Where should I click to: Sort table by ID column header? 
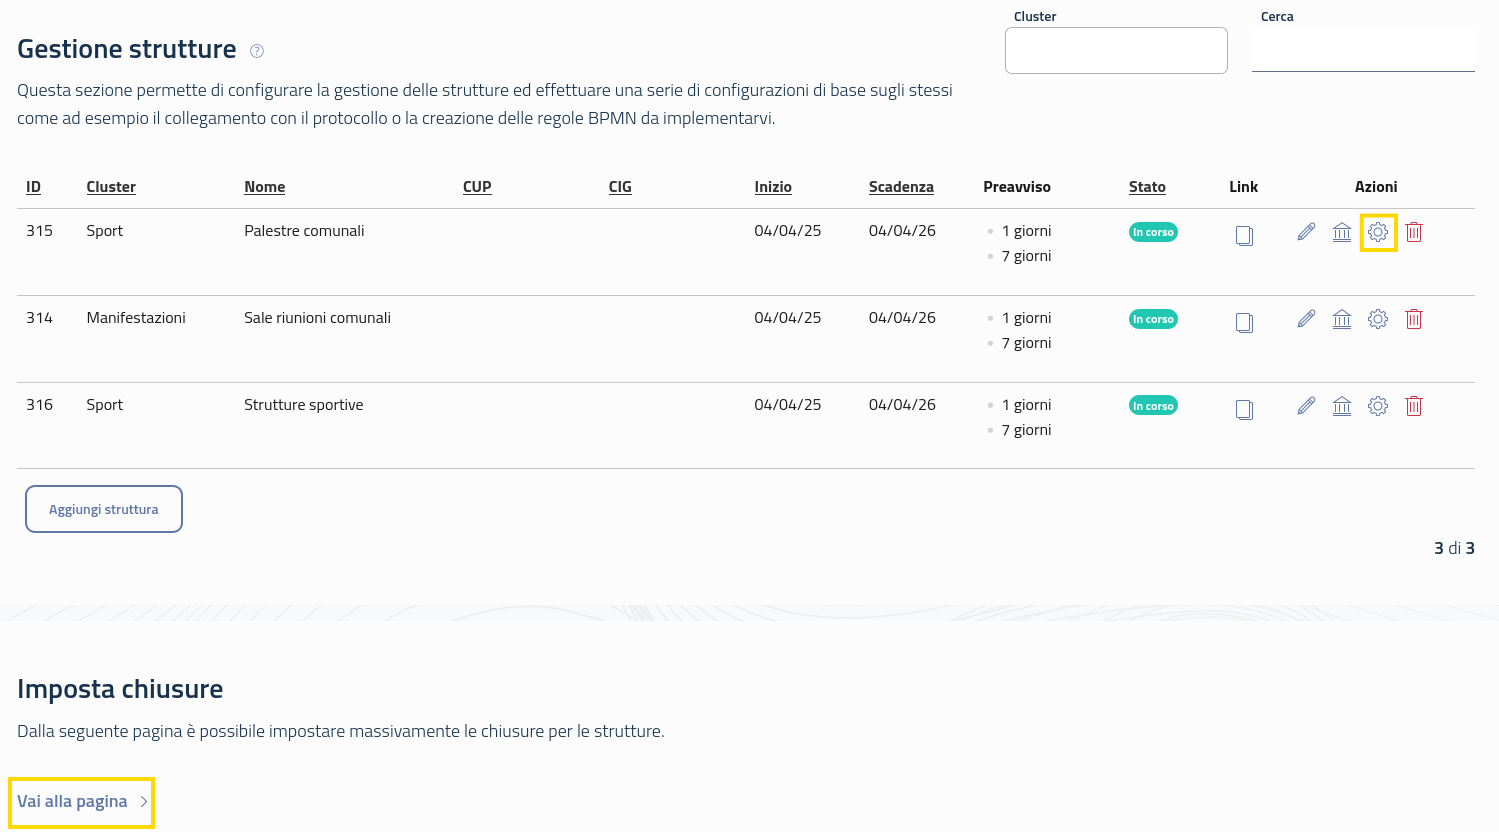33,187
